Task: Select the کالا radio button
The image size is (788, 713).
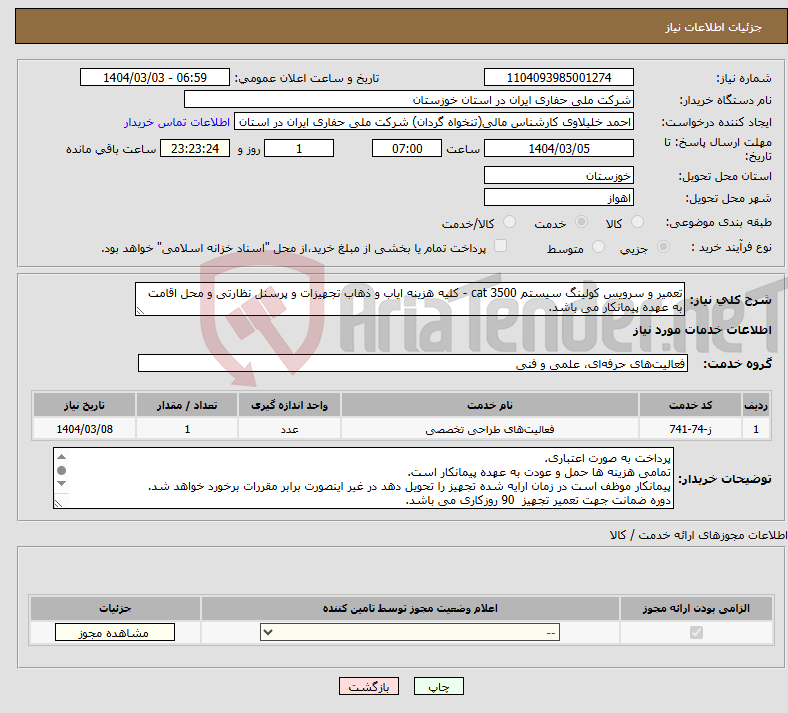Action: click(637, 222)
